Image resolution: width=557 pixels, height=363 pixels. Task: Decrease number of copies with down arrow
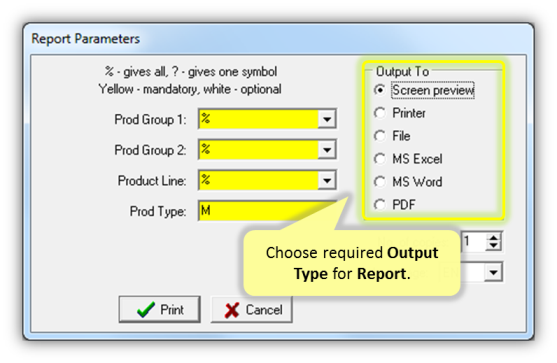(x=493, y=246)
